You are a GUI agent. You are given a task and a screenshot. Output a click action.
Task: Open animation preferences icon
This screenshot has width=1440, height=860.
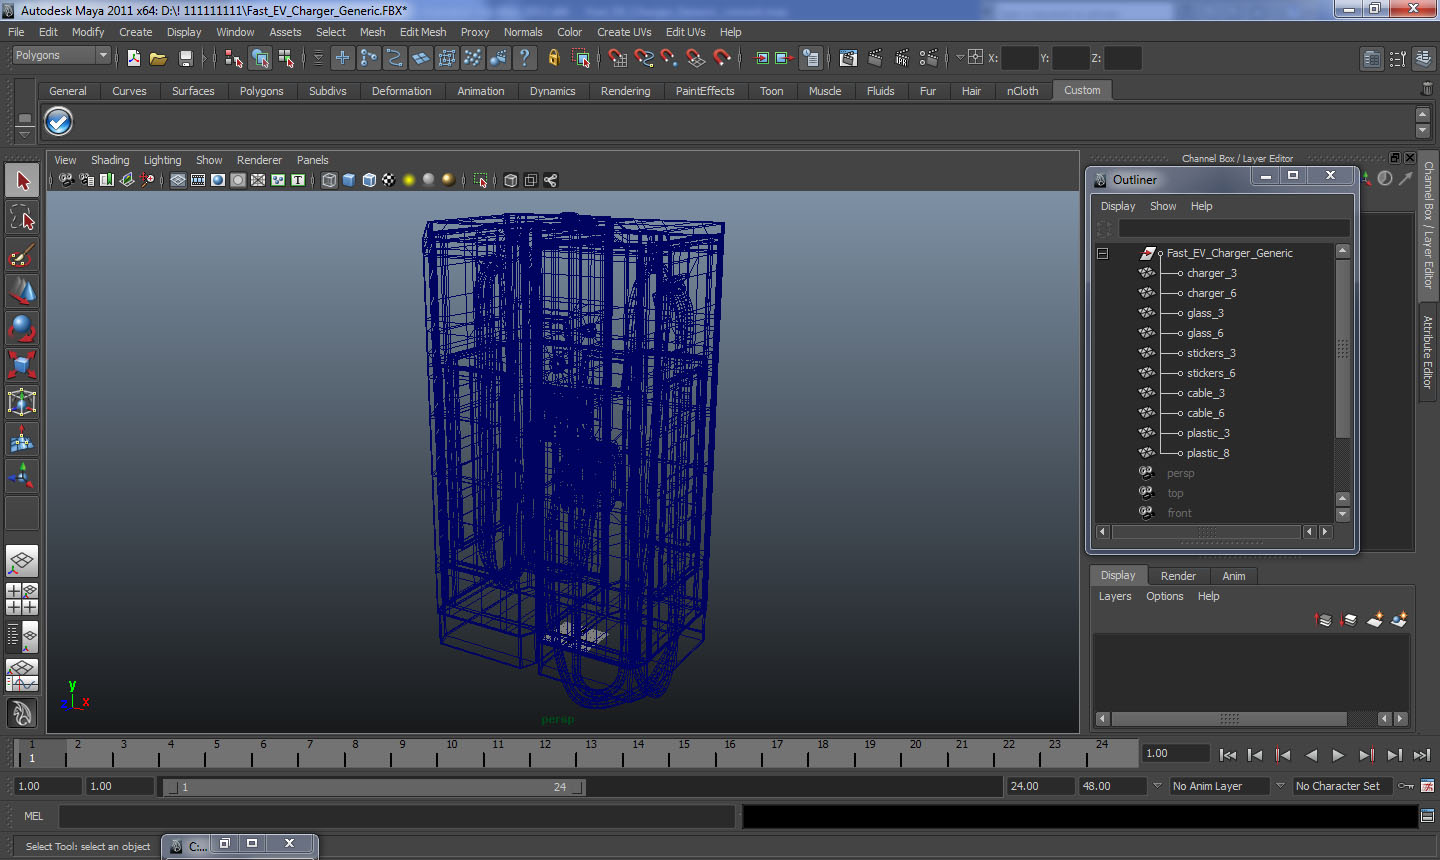[1427, 786]
